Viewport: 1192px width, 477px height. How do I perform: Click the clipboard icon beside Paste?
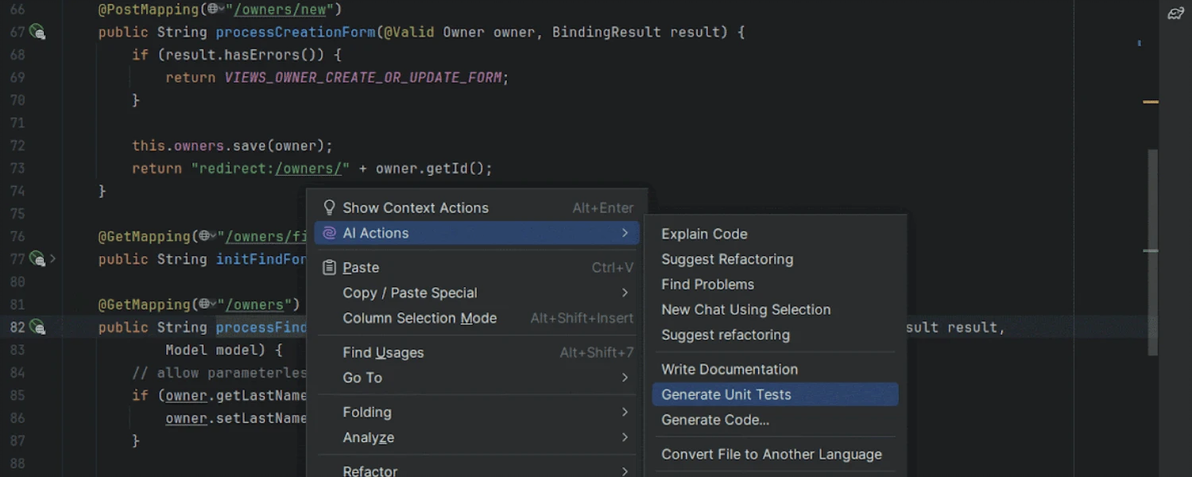coord(329,268)
